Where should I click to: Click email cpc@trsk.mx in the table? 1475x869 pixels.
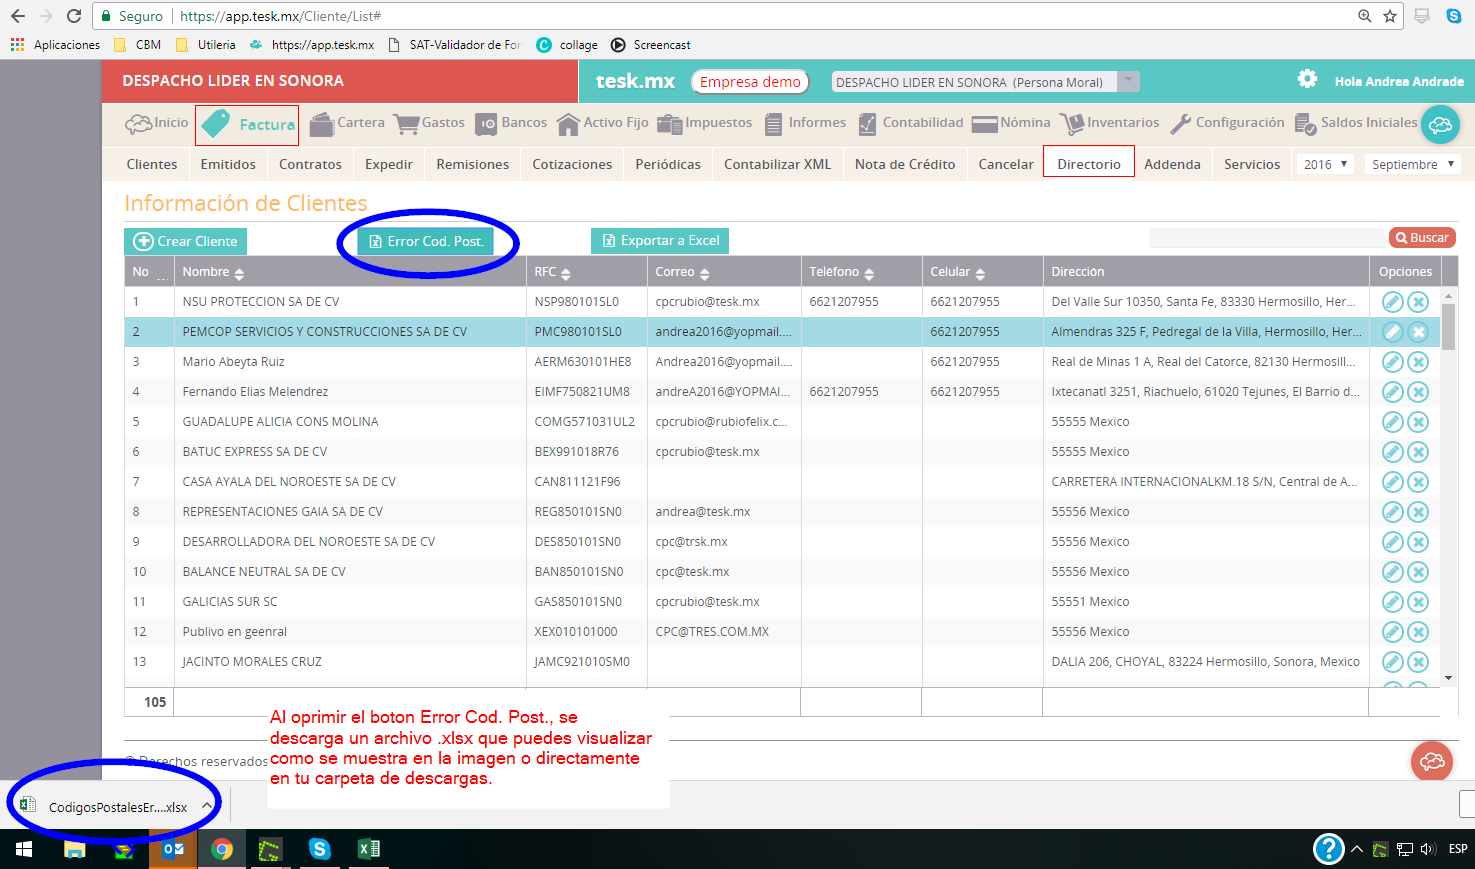[691, 542]
